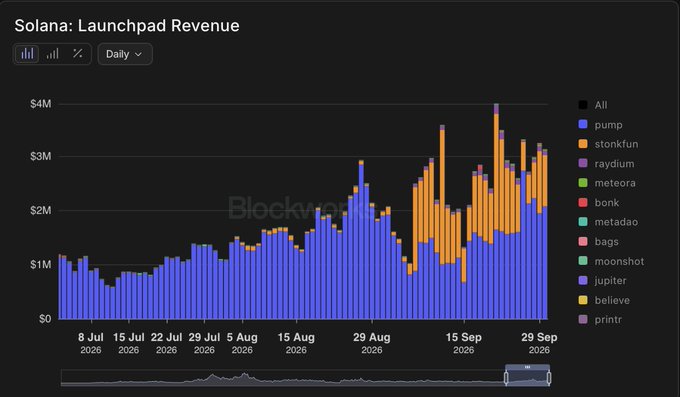680x397 pixels.
Task: Click the tallest bar reaching $4M
Action: pos(496,211)
